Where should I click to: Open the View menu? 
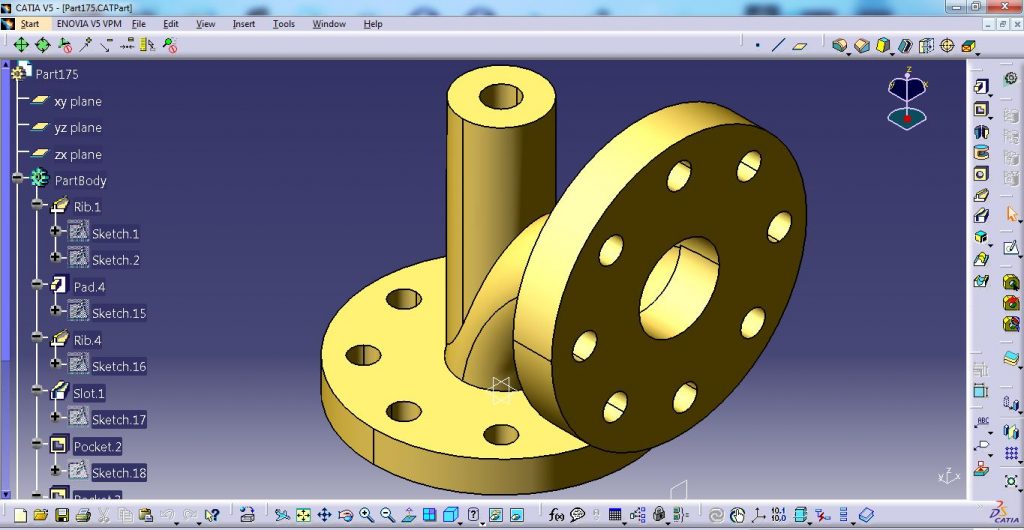coord(206,24)
